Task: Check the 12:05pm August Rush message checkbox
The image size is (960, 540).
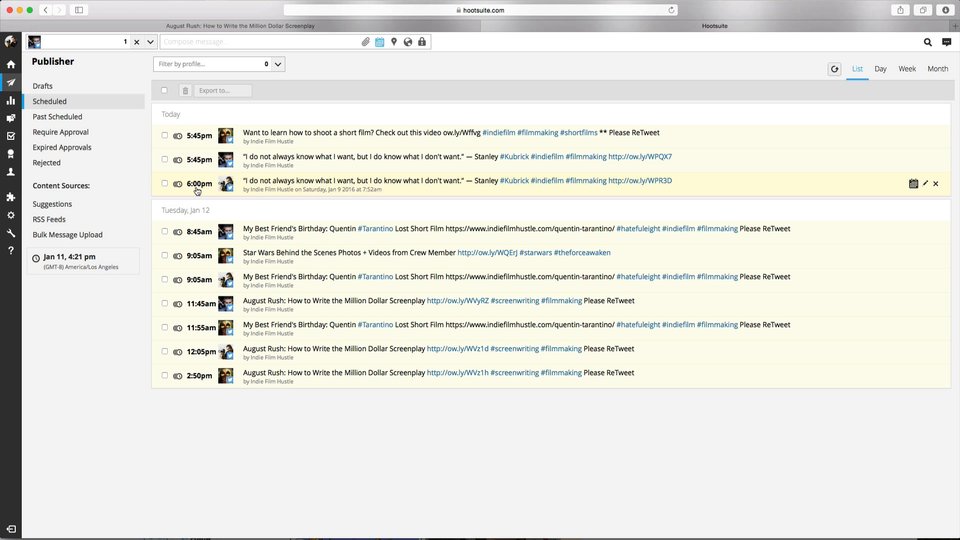Action: click(x=165, y=351)
